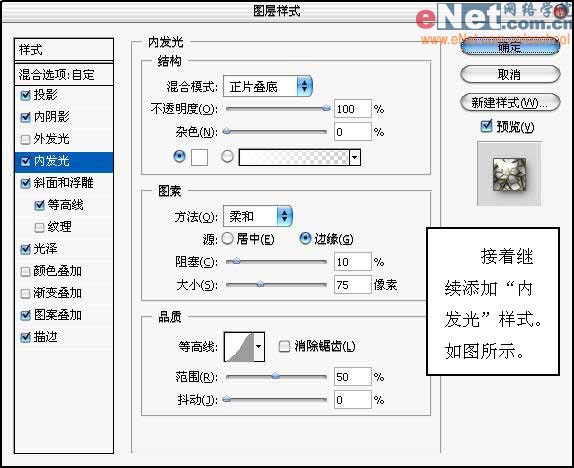This screenshot has width=574, height=468.
Task: Toggle the 光泽 satin checkbox
Action: coord(25,249)
